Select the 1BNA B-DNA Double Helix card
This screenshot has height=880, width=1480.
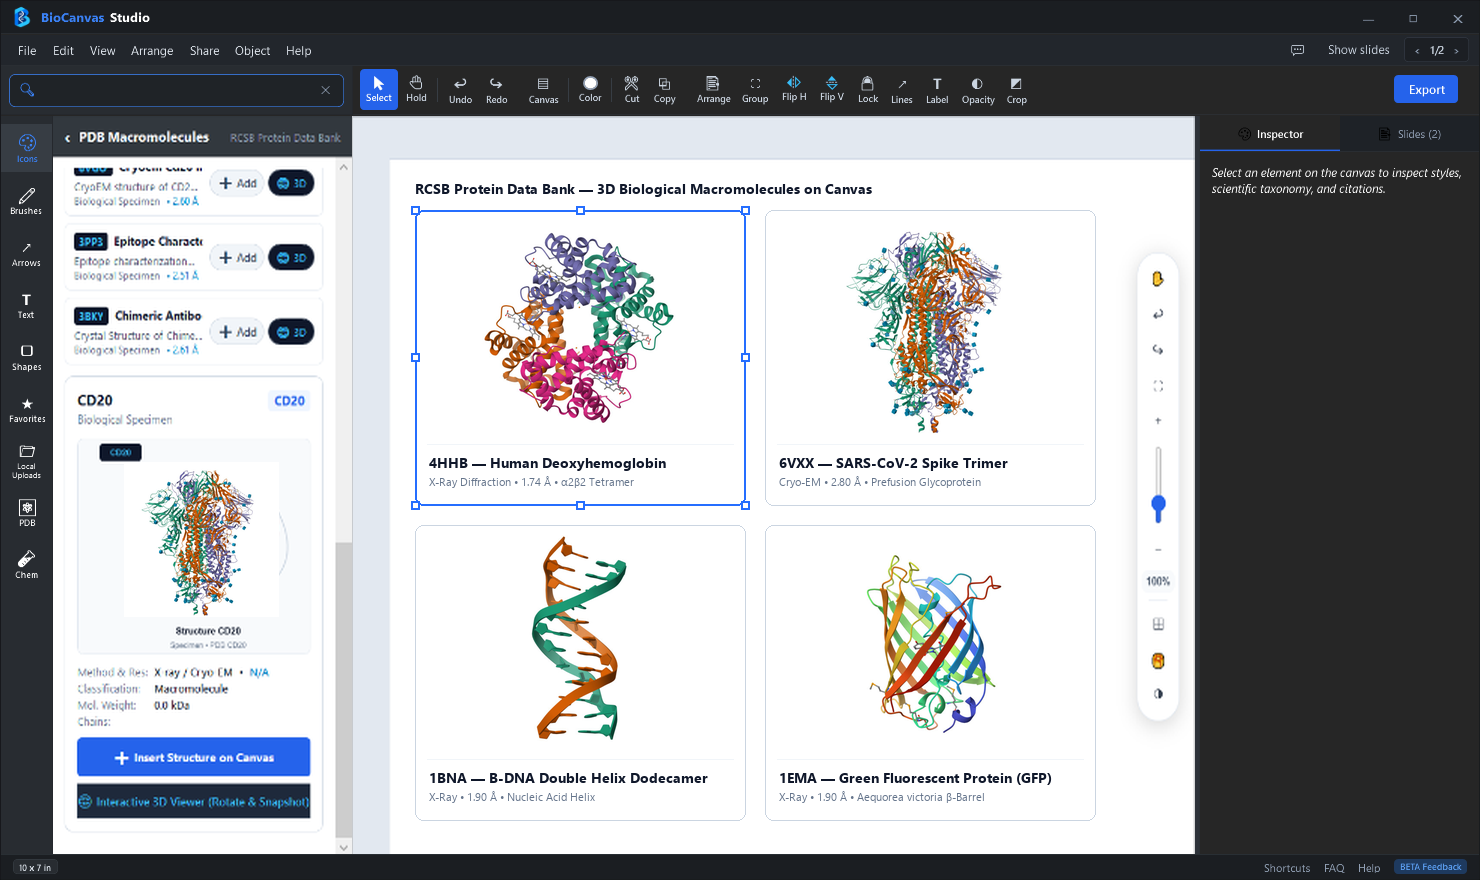coord(580,673)
